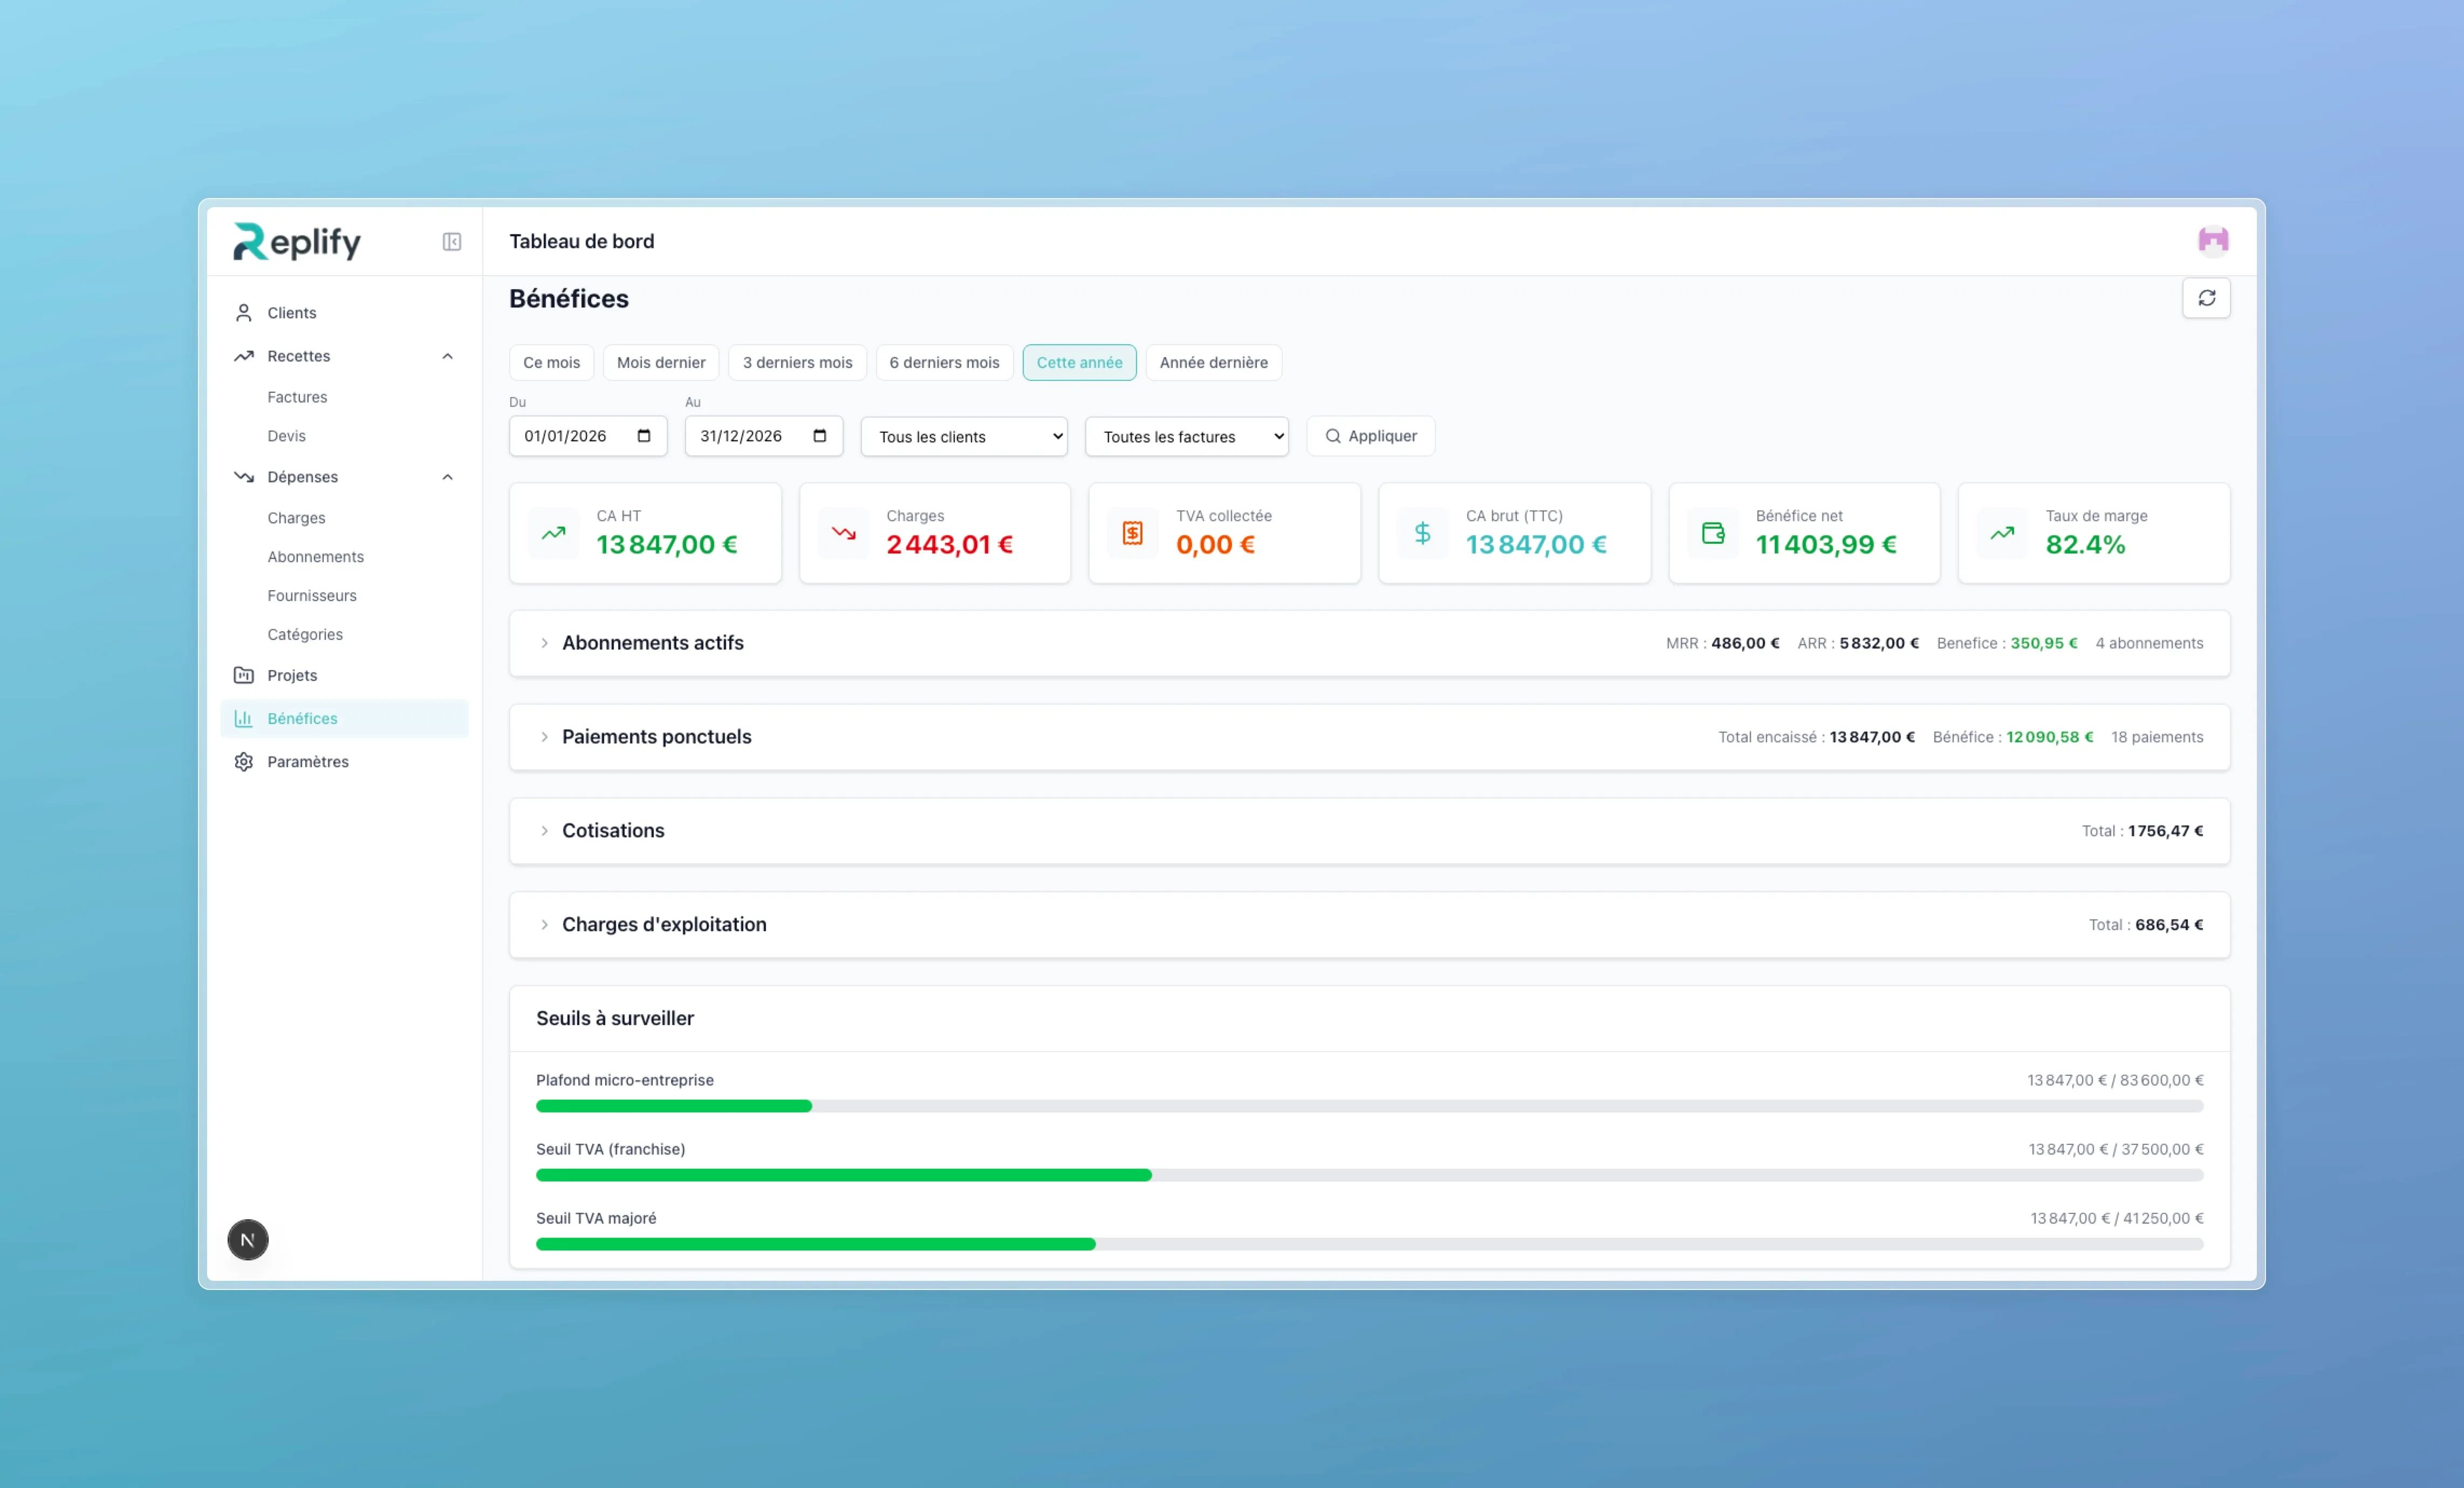Open the Tous les clients dropdown

[963, 436]
